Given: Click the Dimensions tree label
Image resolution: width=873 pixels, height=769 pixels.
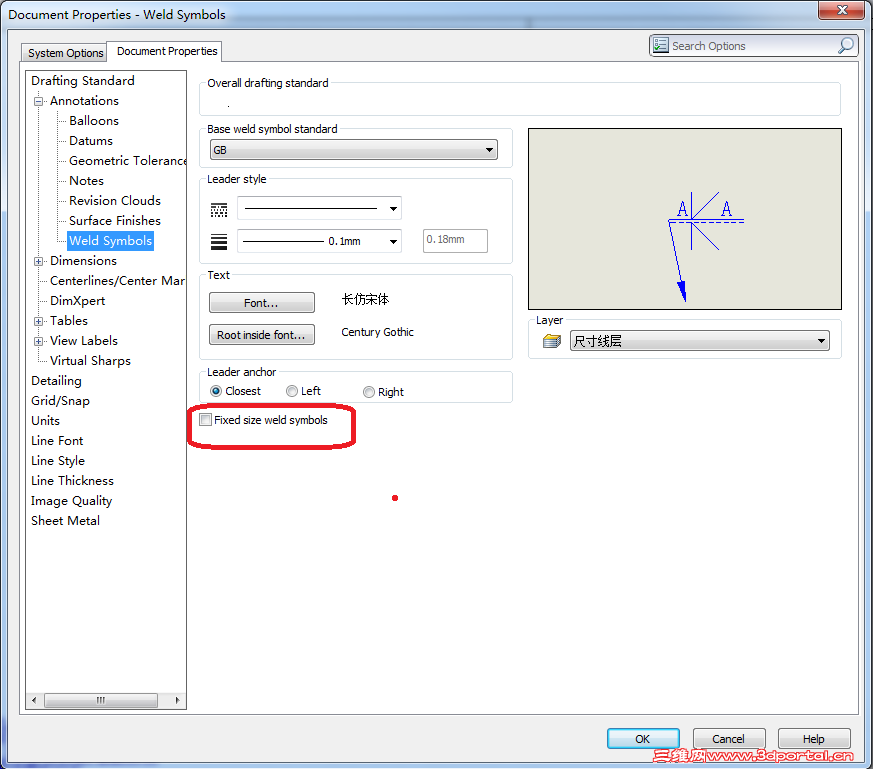Looking at the screenshot, I should (83, 261).
